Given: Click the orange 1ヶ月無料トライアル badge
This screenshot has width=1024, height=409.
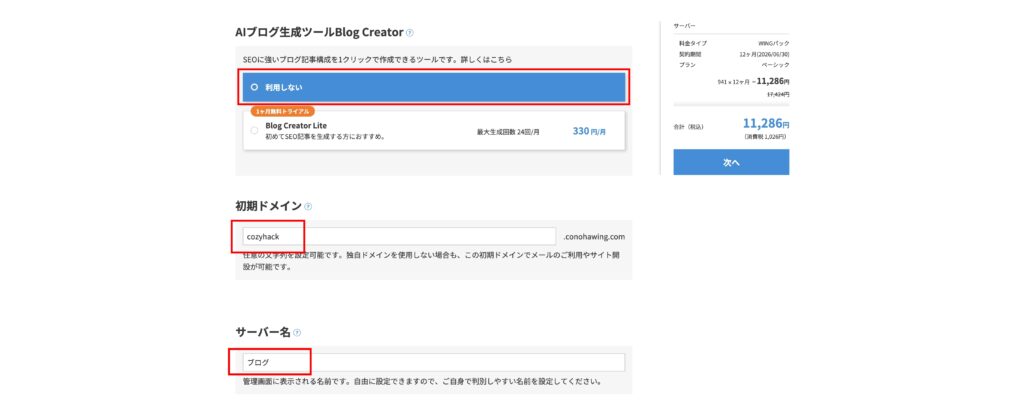Looking at the screenshot, I should coord(283,111).
